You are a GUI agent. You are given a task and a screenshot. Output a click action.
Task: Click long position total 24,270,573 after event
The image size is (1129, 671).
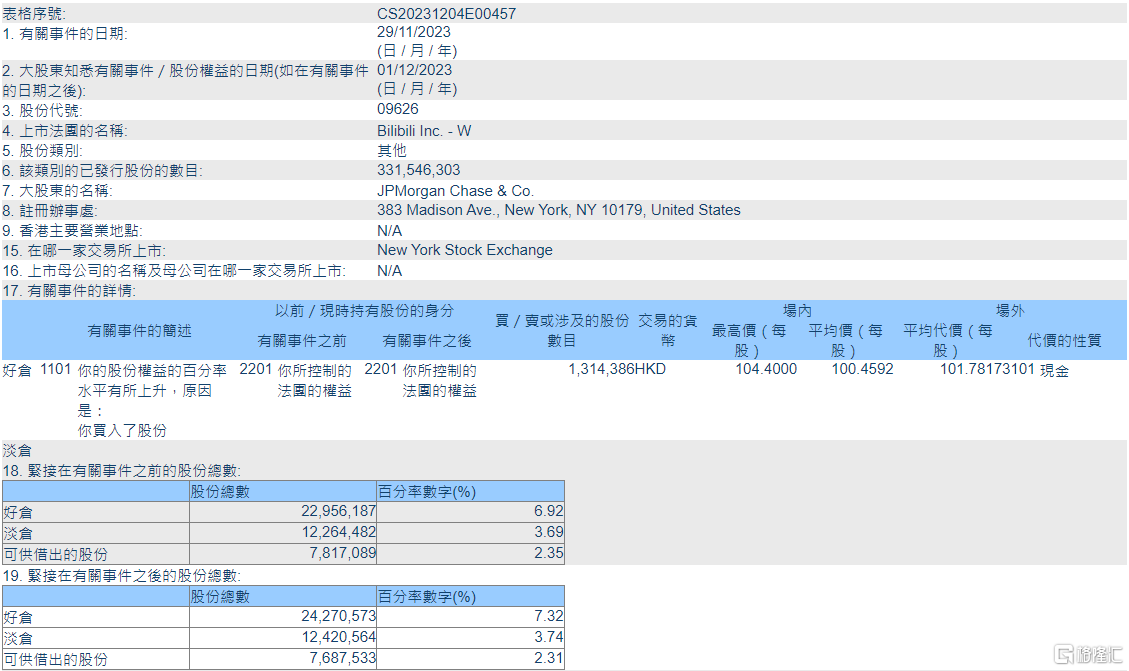pyautogui.click(x=338, y=616)
